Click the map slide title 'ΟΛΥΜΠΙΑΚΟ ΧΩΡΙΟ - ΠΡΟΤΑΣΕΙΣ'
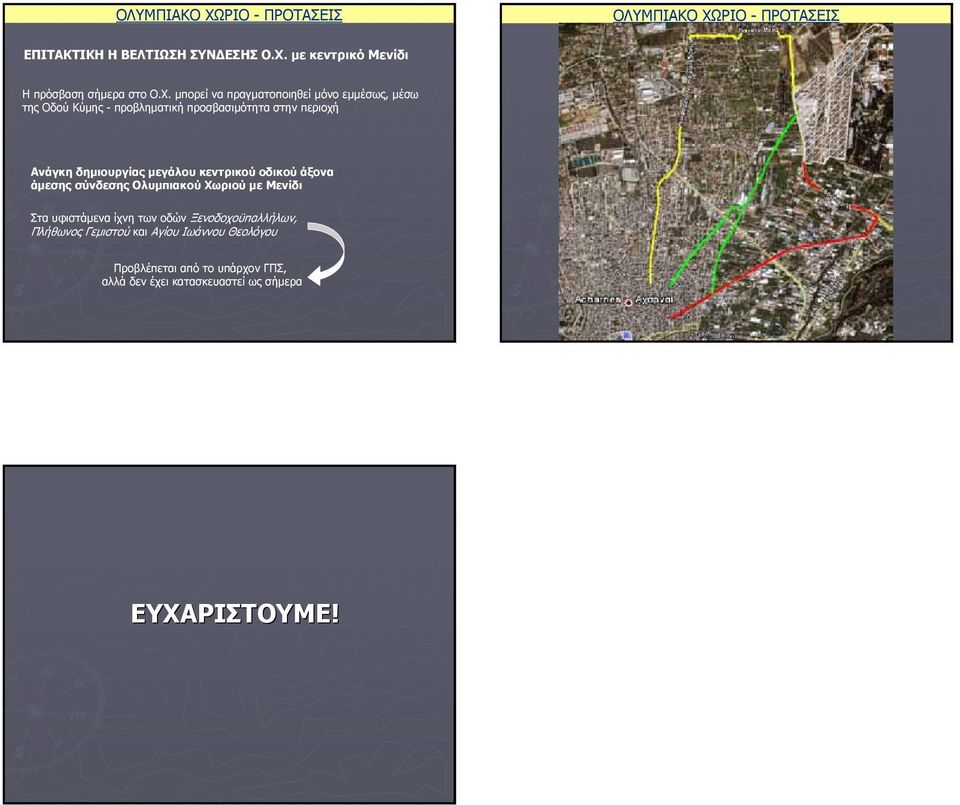960x805 pixels. pyautogui.click(x=726, y=15)
